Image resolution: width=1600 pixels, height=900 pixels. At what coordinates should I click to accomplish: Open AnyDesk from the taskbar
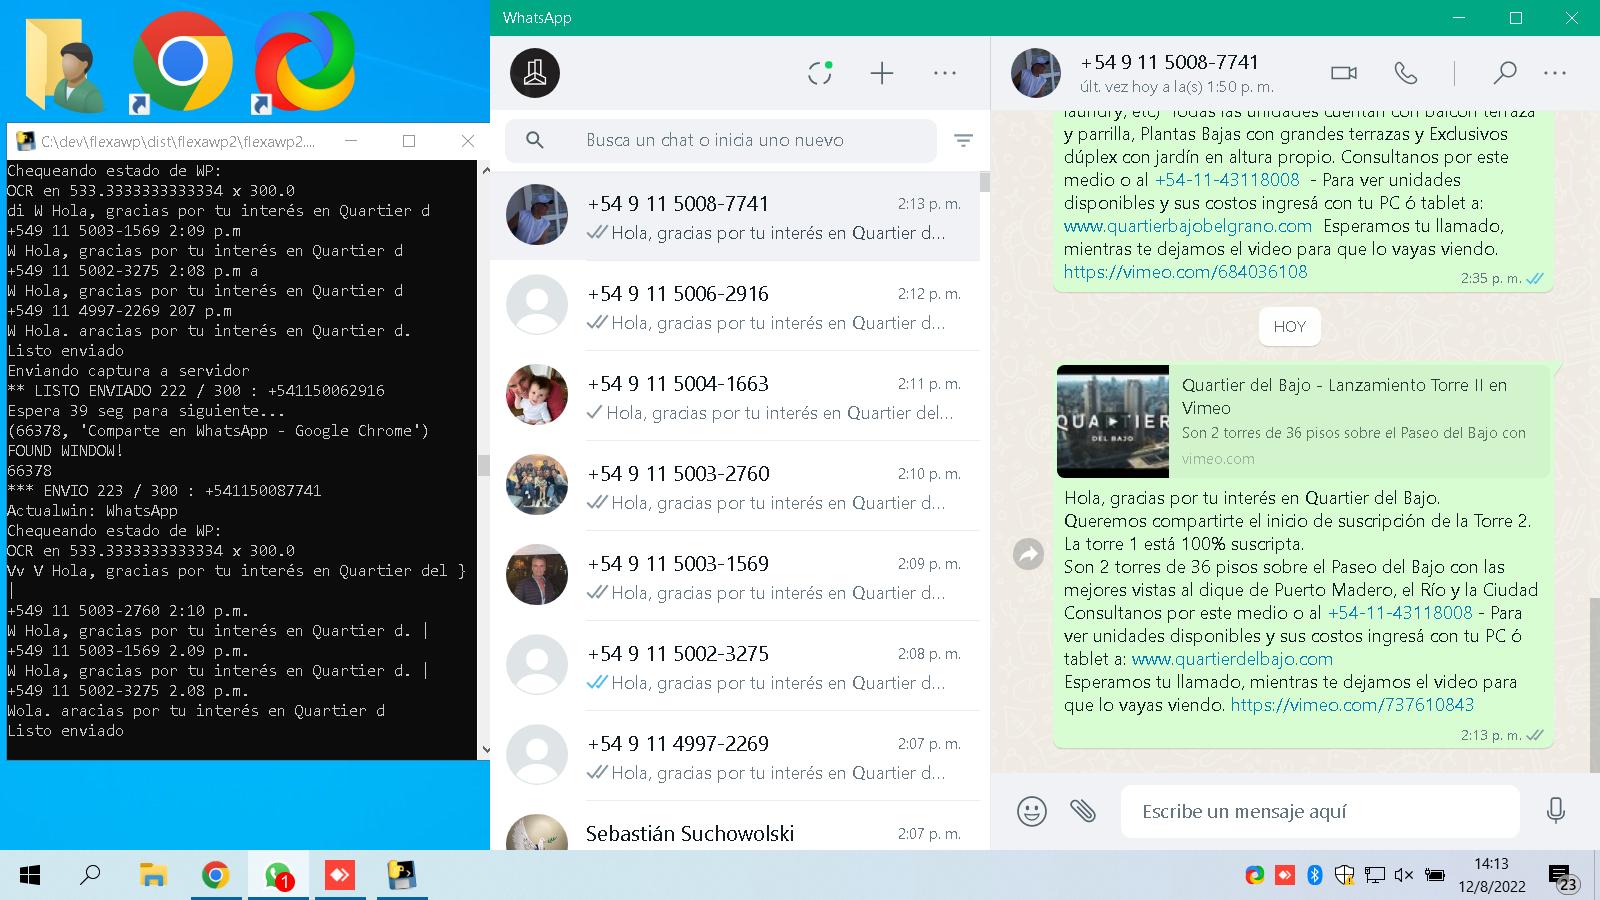coord(340,876)
